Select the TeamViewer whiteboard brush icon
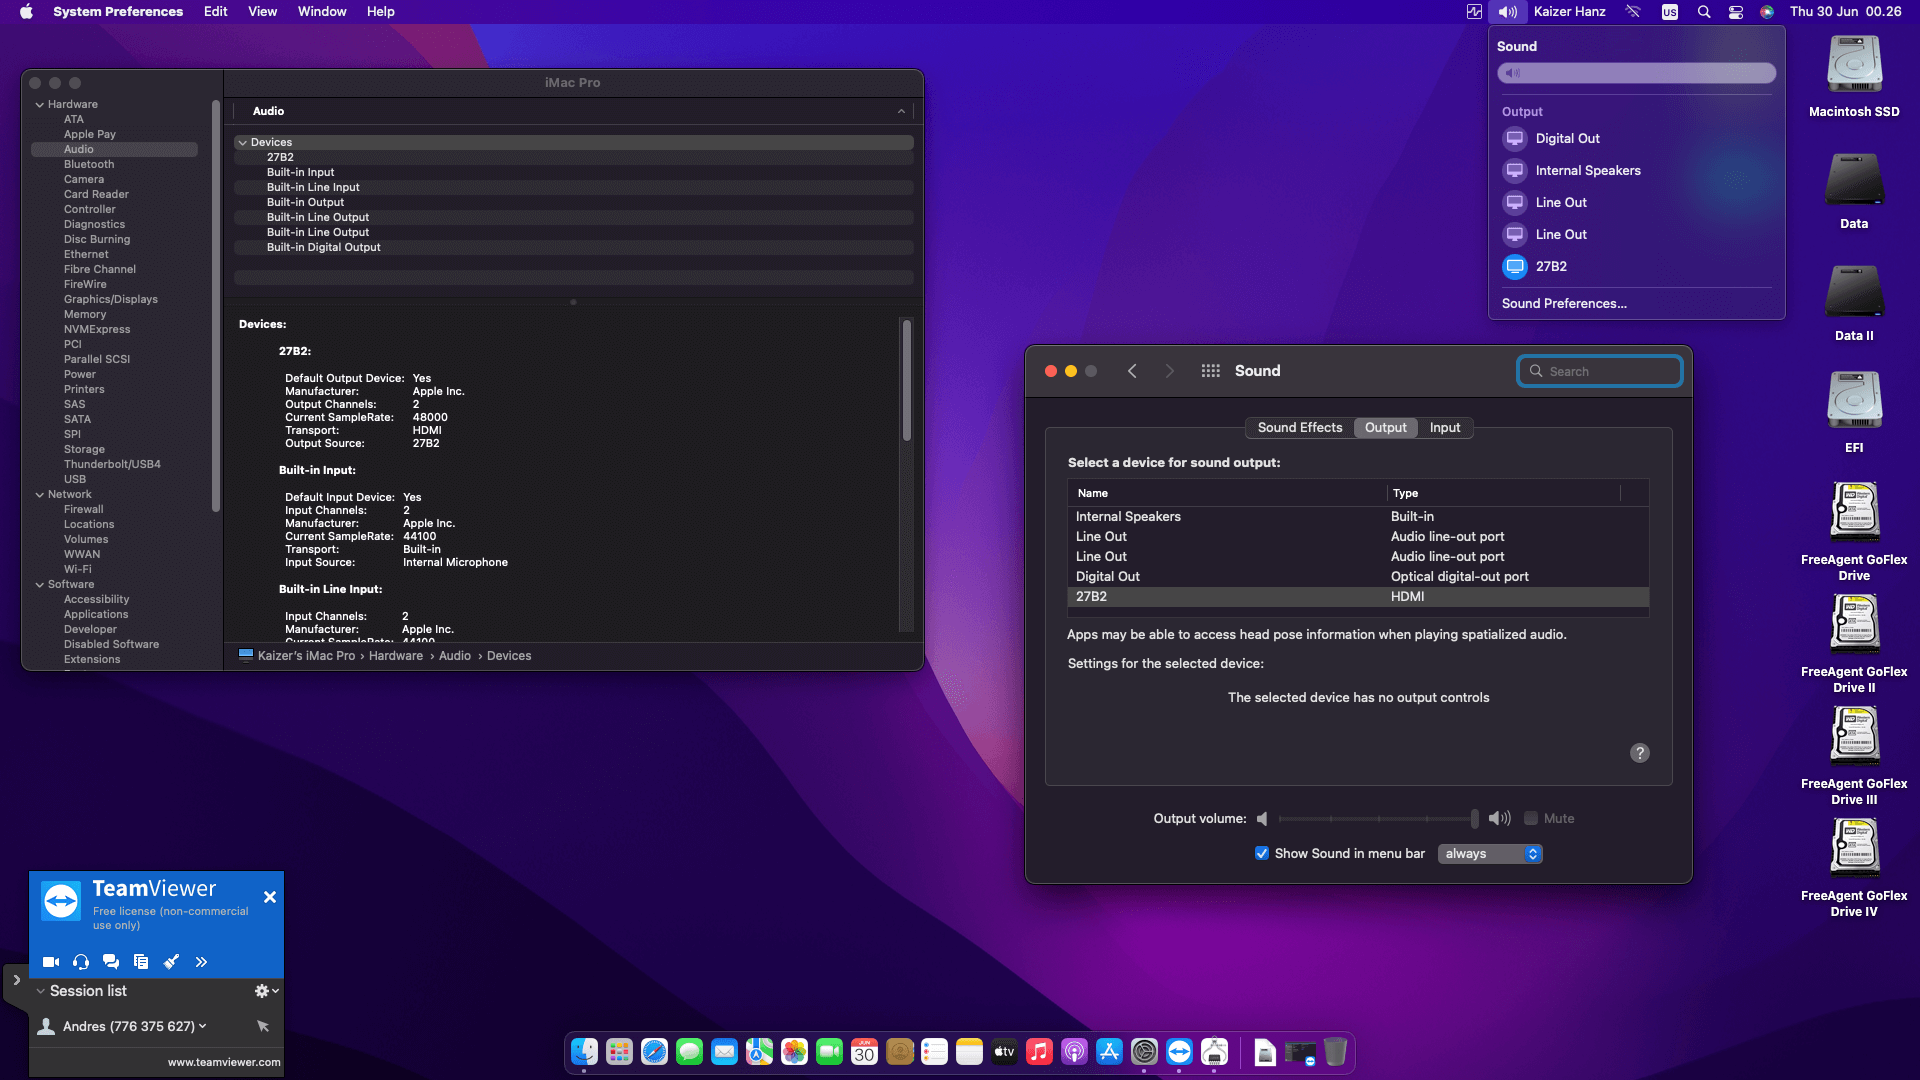Viewport: 1920px width, 1080px height. (x=171, y=962)
